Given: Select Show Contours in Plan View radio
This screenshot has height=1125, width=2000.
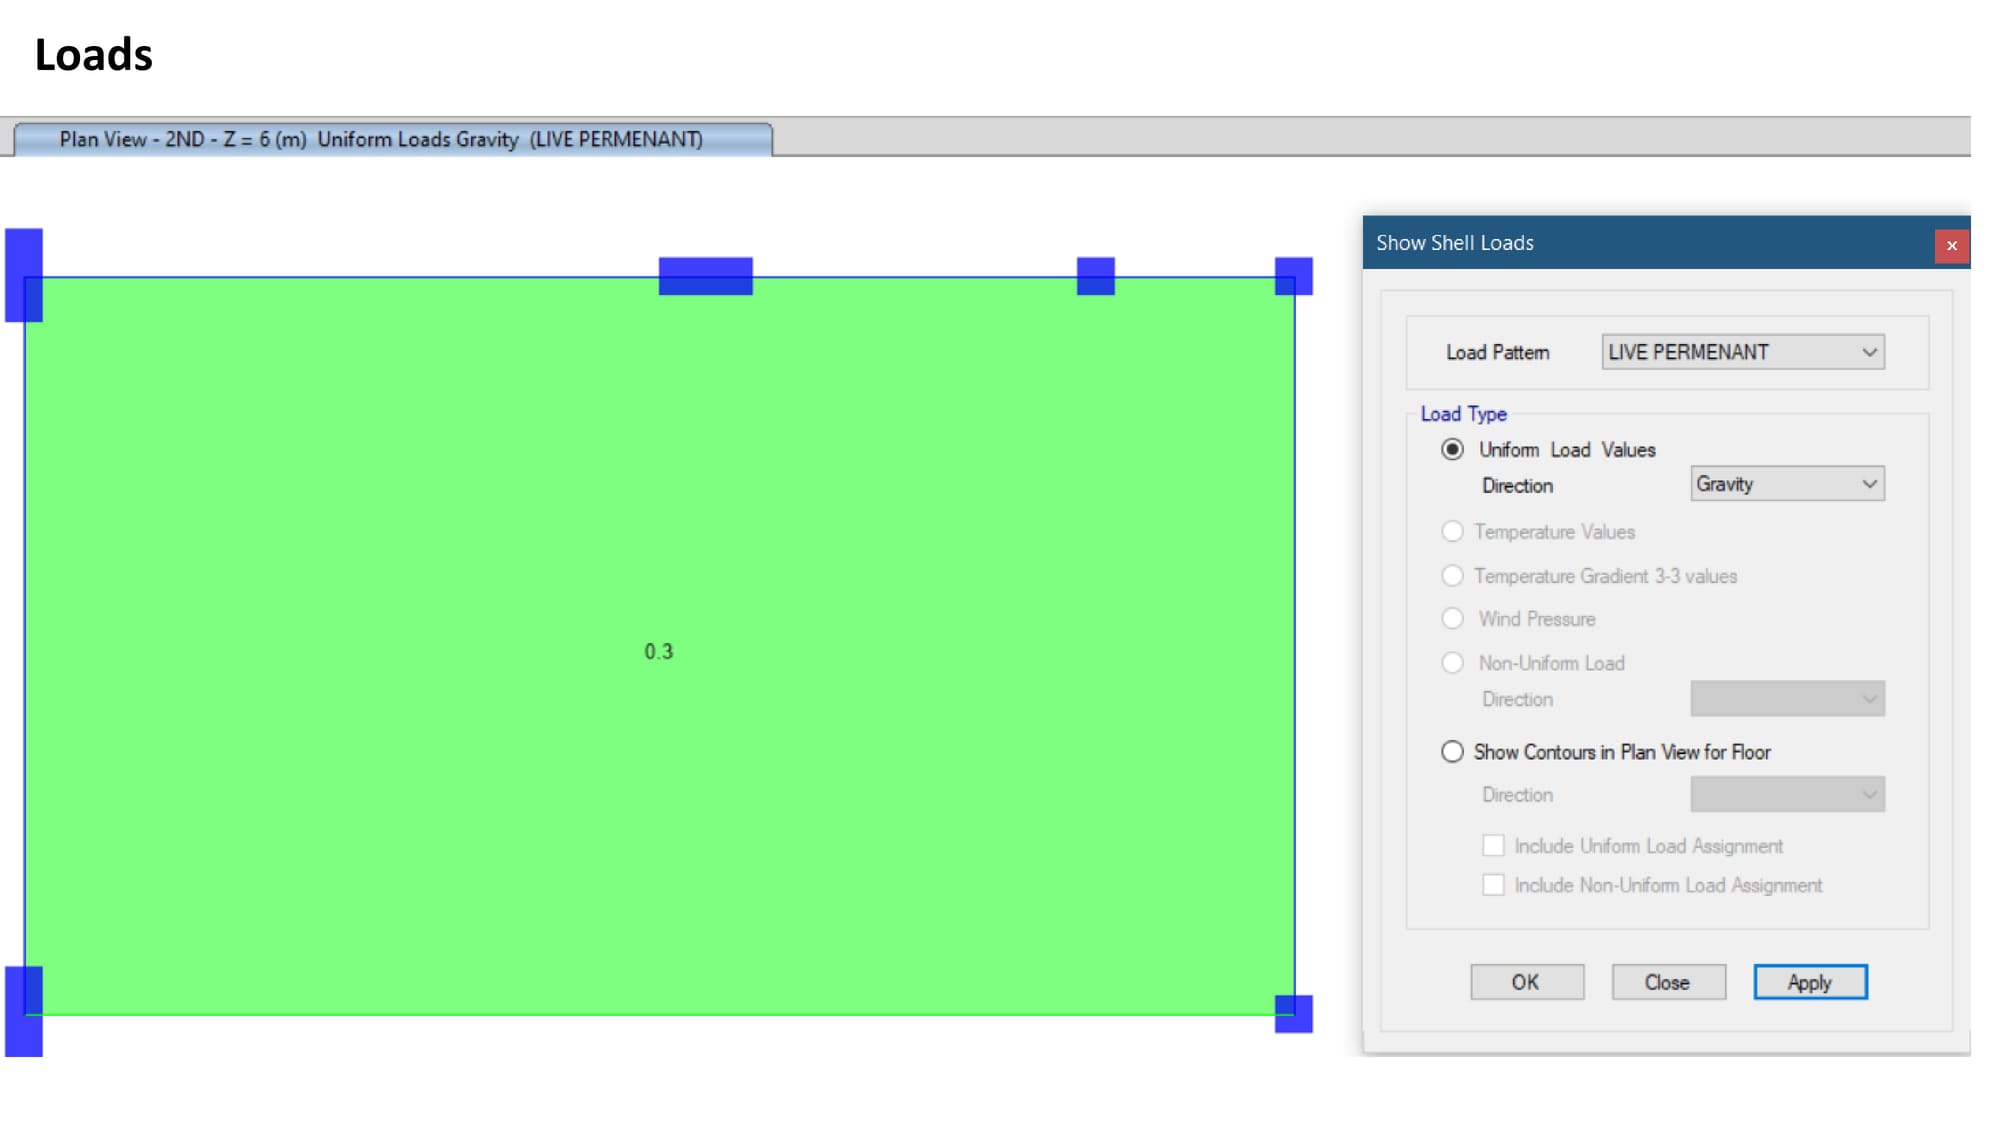Looking at the screenshot, I should [x=1452, y=752].
